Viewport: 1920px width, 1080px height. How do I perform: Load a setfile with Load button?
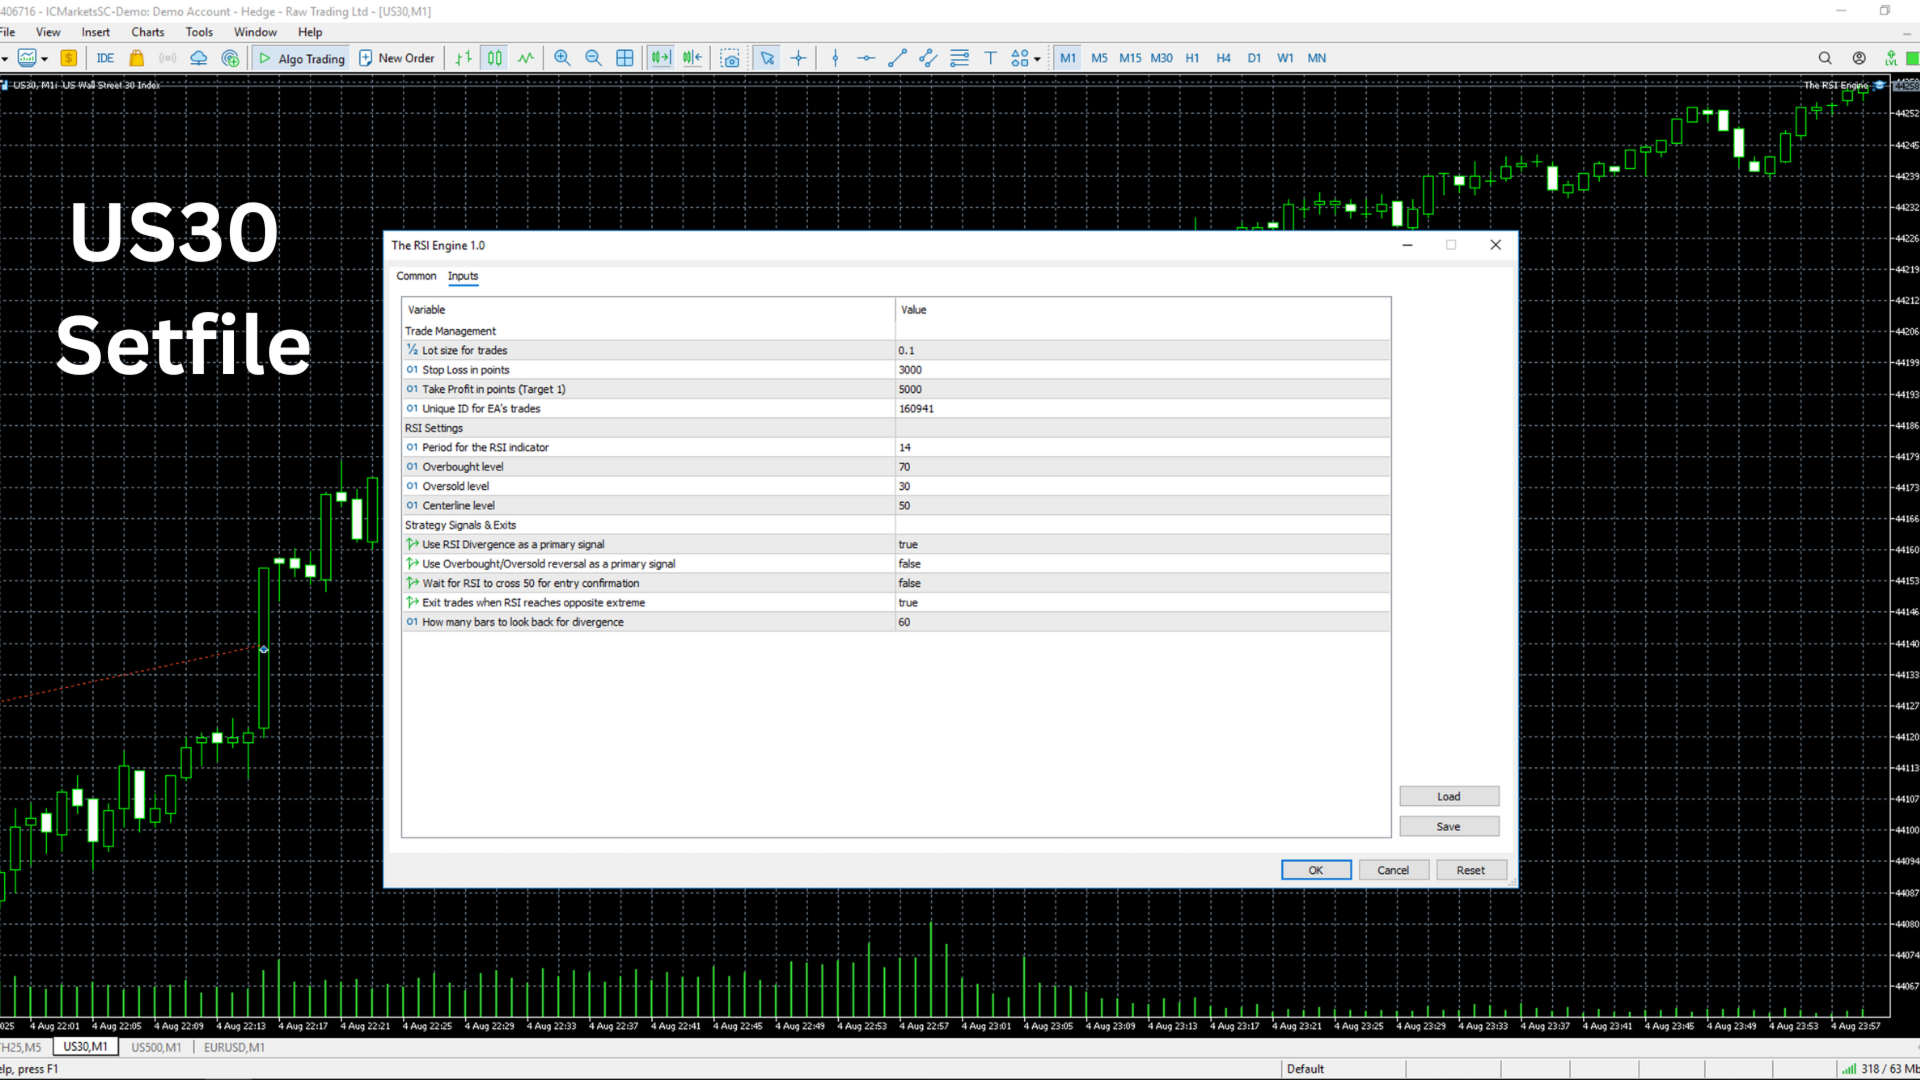point(1449,796)
